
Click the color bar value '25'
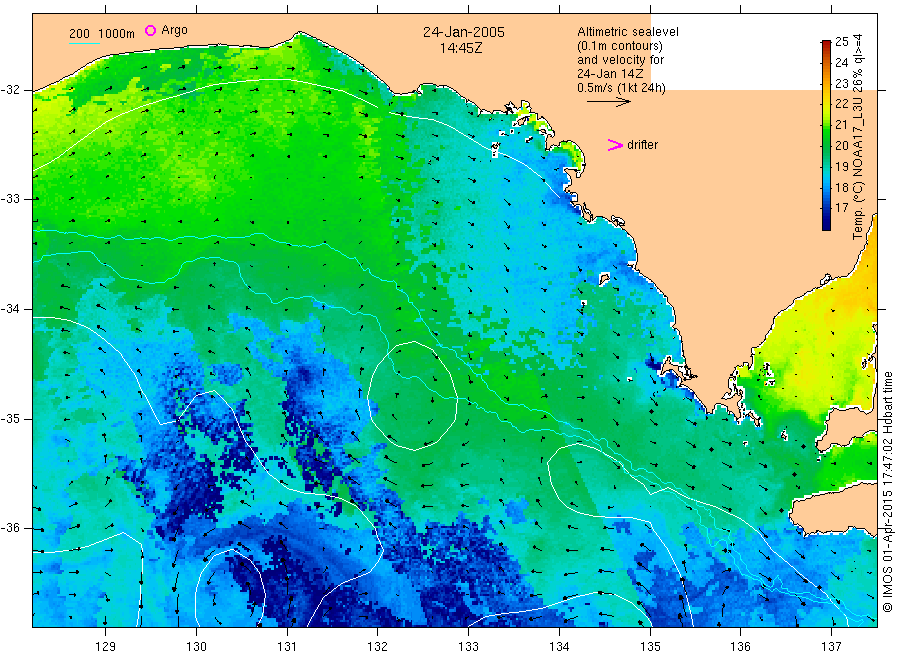[x=841, y=41]
